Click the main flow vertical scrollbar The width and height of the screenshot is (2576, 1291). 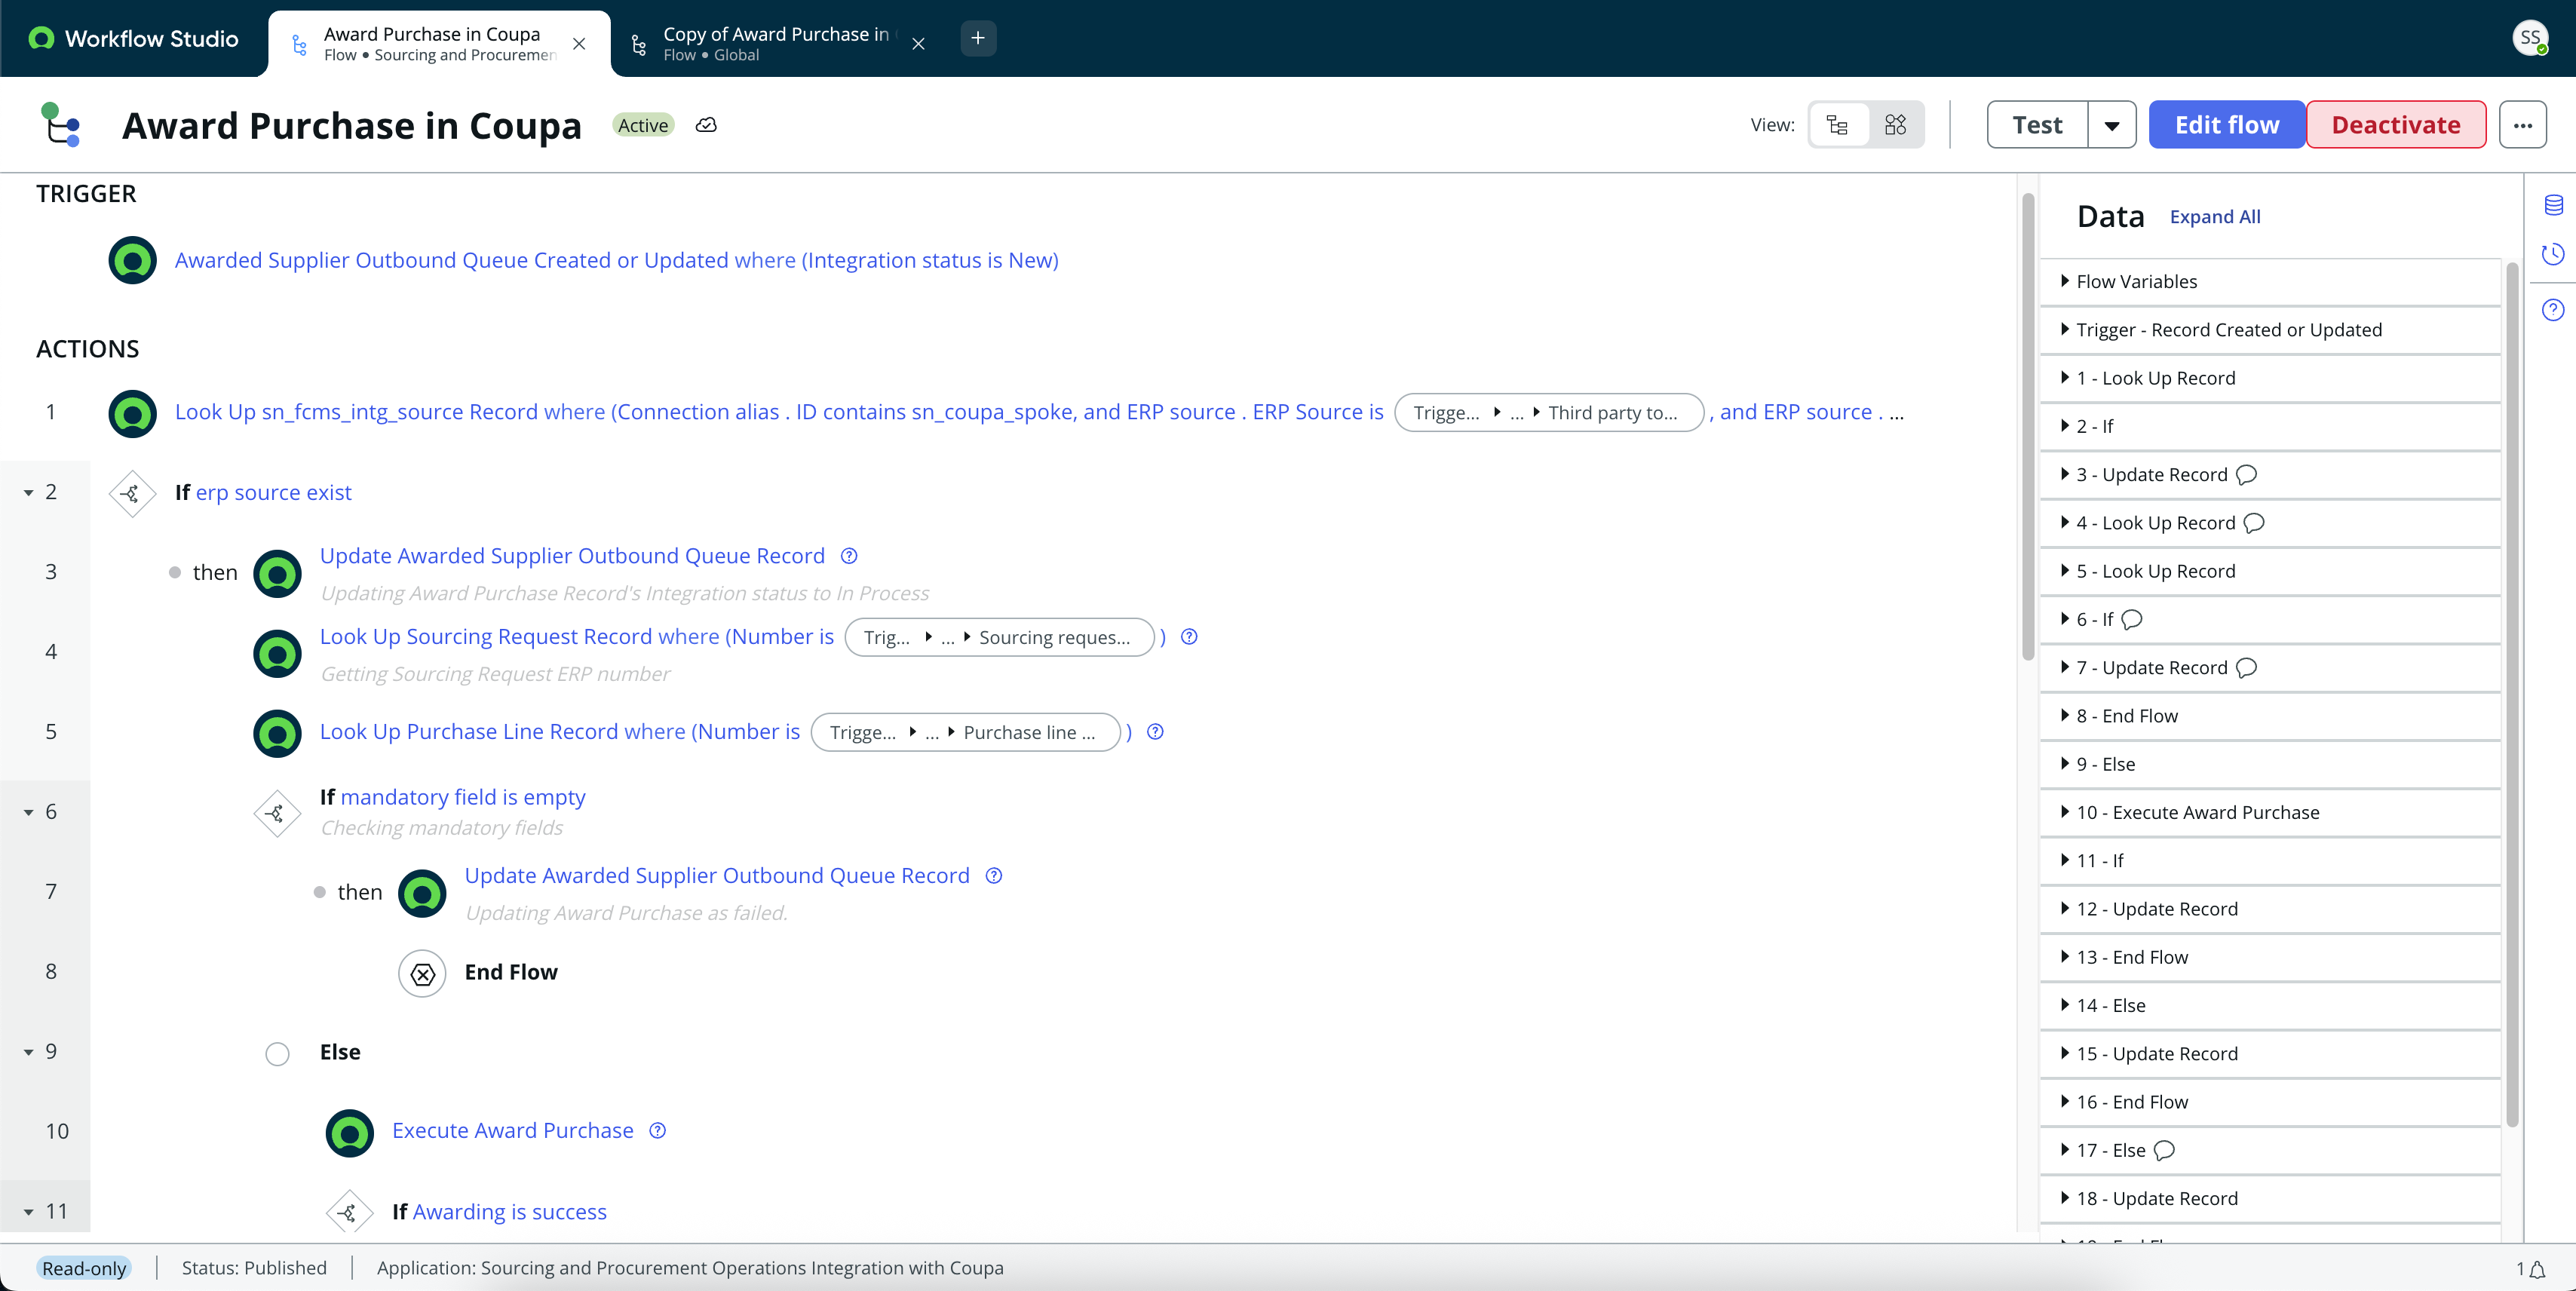pyautogui.click(x=2028, y=427)
